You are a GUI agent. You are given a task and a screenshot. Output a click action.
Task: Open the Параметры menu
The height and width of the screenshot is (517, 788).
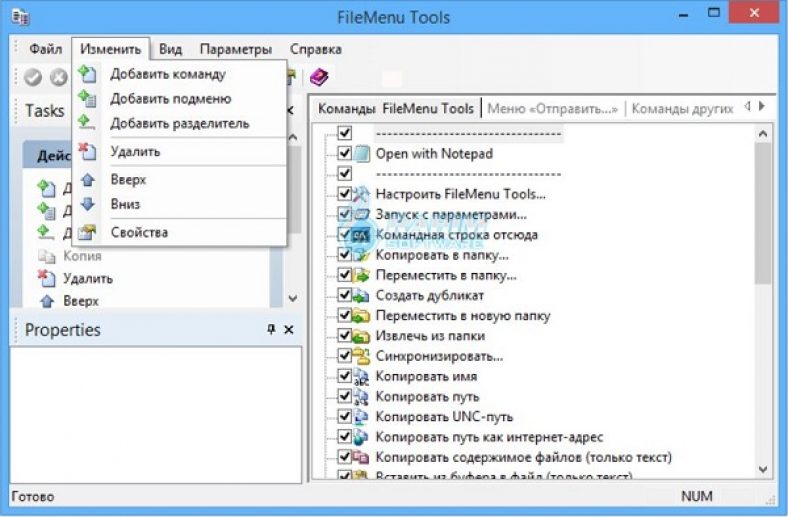236,49
